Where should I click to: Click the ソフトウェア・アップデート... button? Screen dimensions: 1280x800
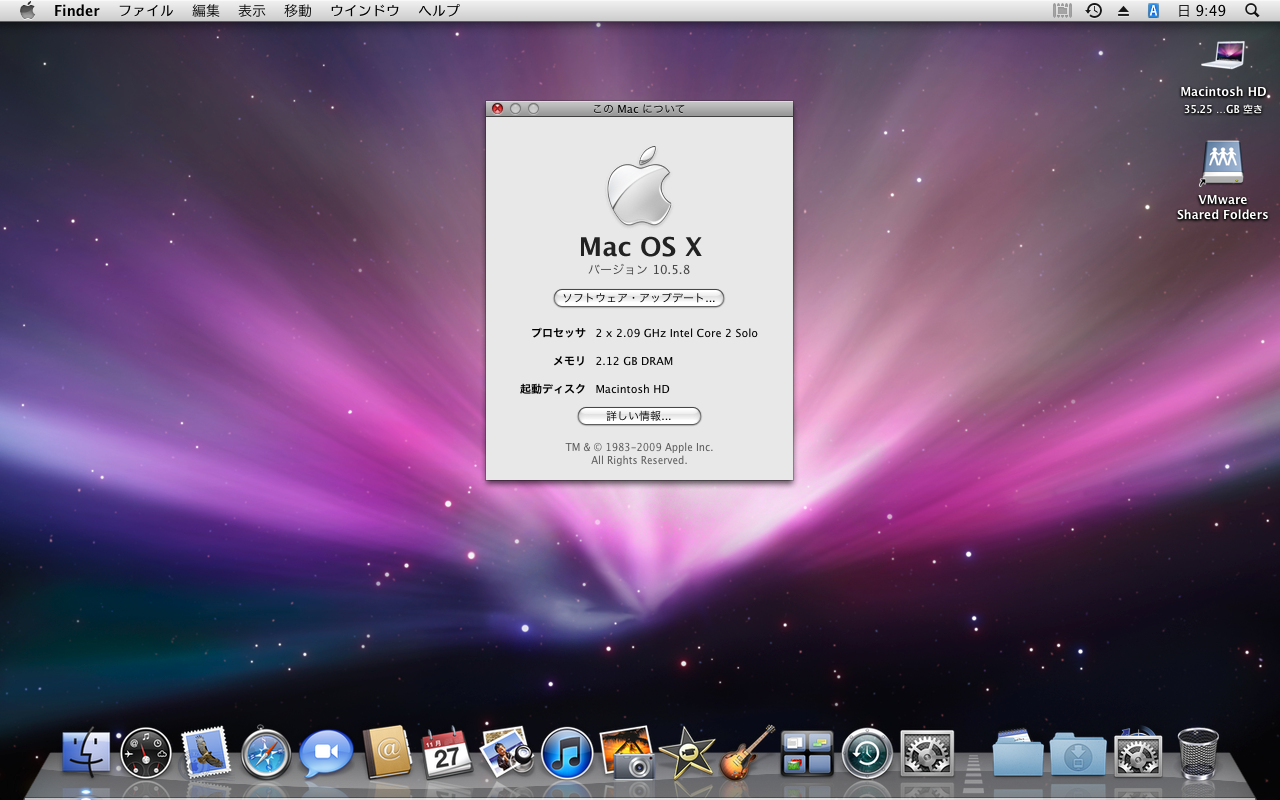coord(639,298)
